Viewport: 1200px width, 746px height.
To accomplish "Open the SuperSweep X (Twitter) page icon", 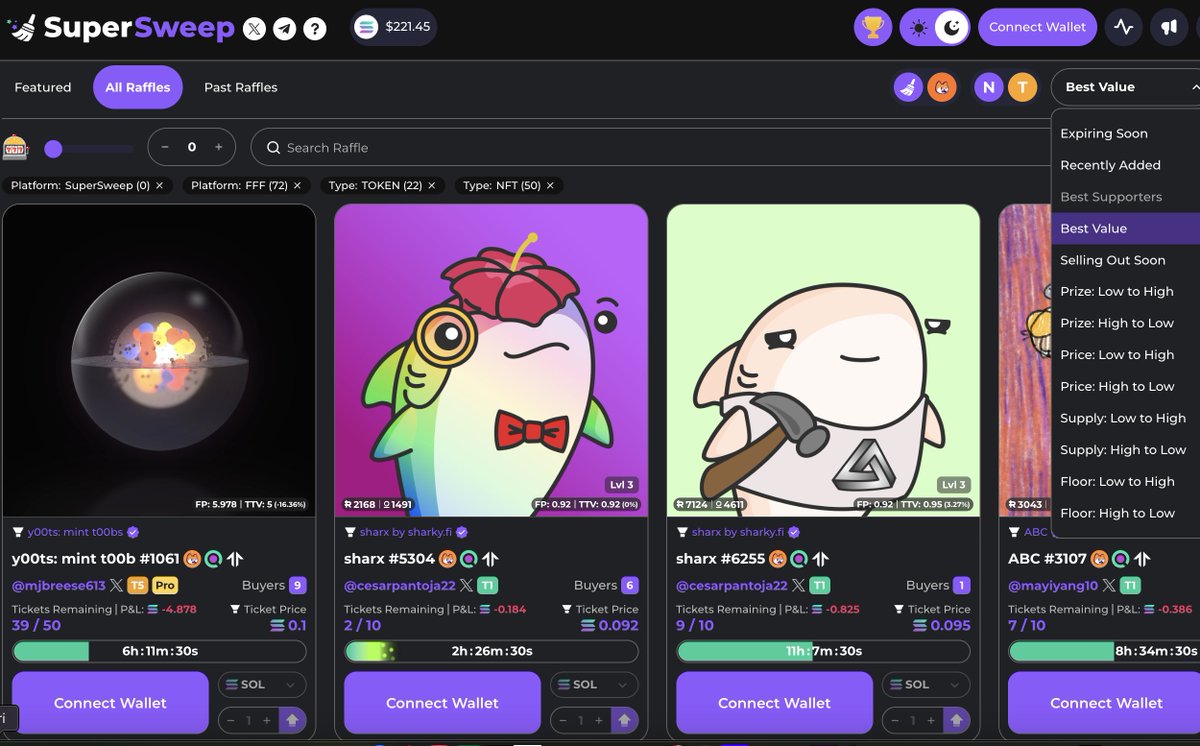I will (x=254, y=28).
